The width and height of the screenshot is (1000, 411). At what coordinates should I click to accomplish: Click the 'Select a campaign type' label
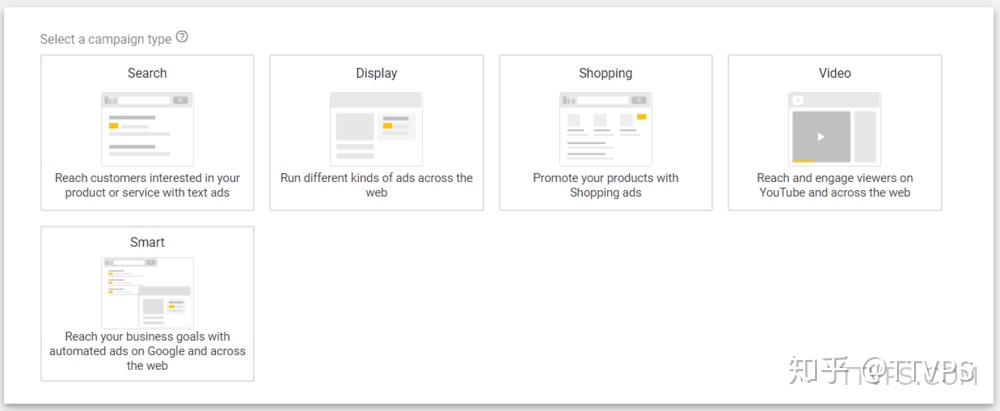click(x=105, y=39)
